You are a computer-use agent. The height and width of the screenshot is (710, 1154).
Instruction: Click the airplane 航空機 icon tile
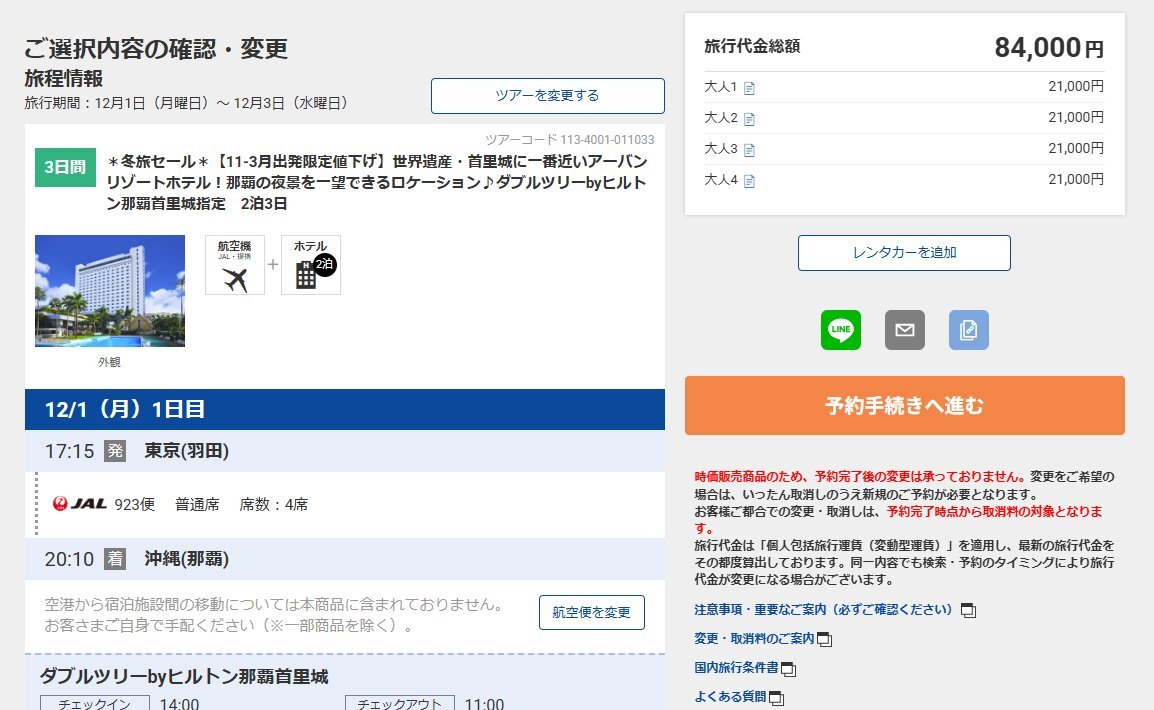[235, 265]
